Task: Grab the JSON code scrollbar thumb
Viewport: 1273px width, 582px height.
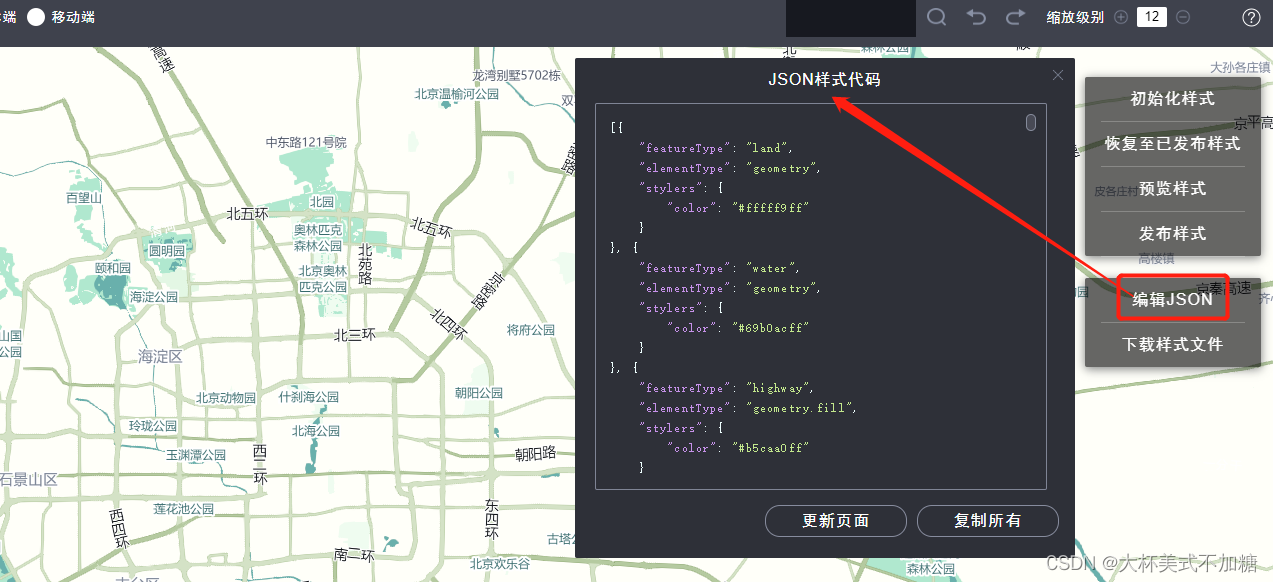Action: pyautogui.click(x=1031, y=123)
